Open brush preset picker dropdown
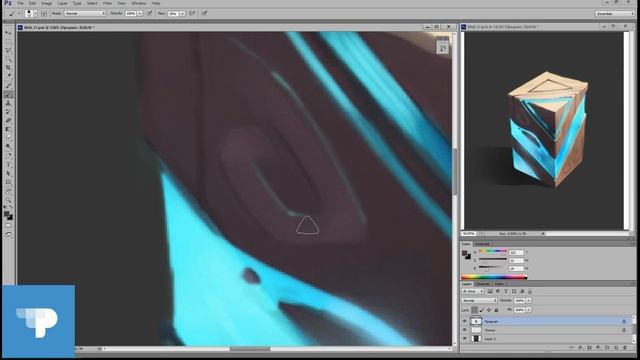Viewport: 640px width, 360px height. pyautogui.click(x=35, y=13)
